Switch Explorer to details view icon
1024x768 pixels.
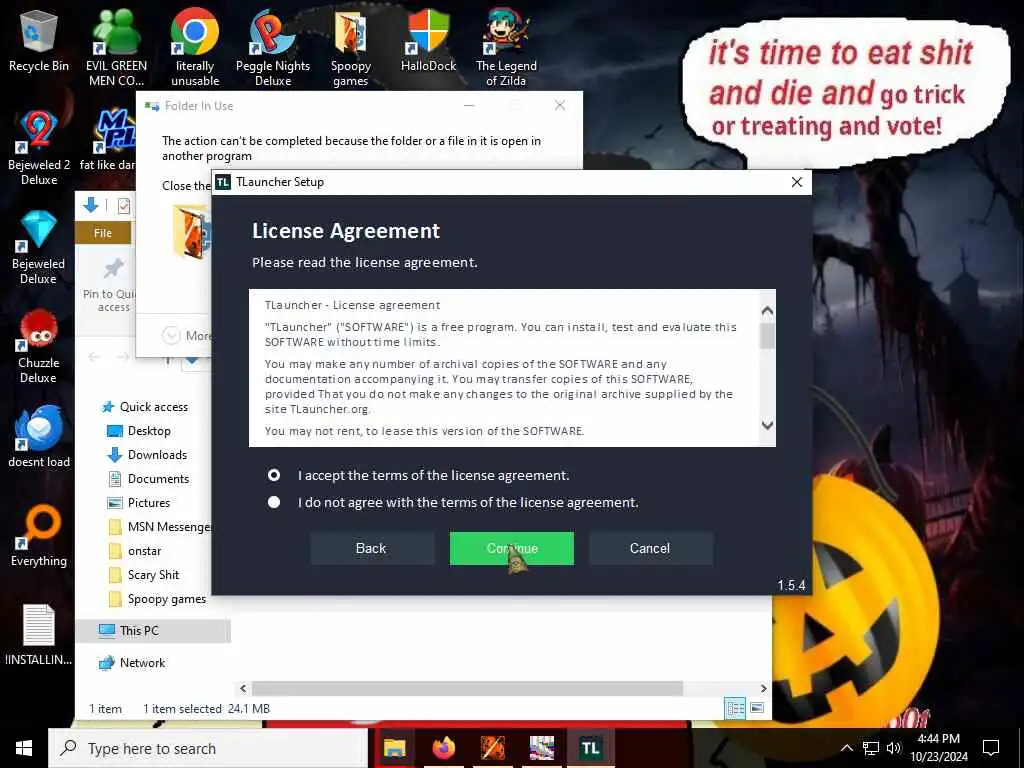point(735,708)
